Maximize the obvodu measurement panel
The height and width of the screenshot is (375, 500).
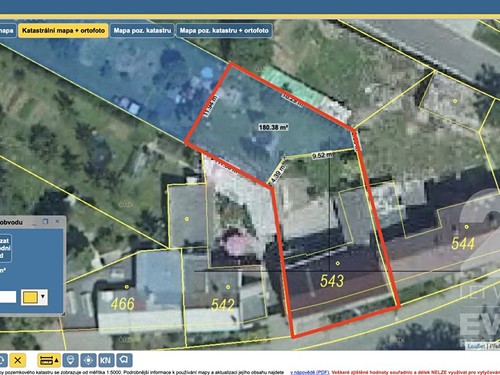[x=46, y=221]
